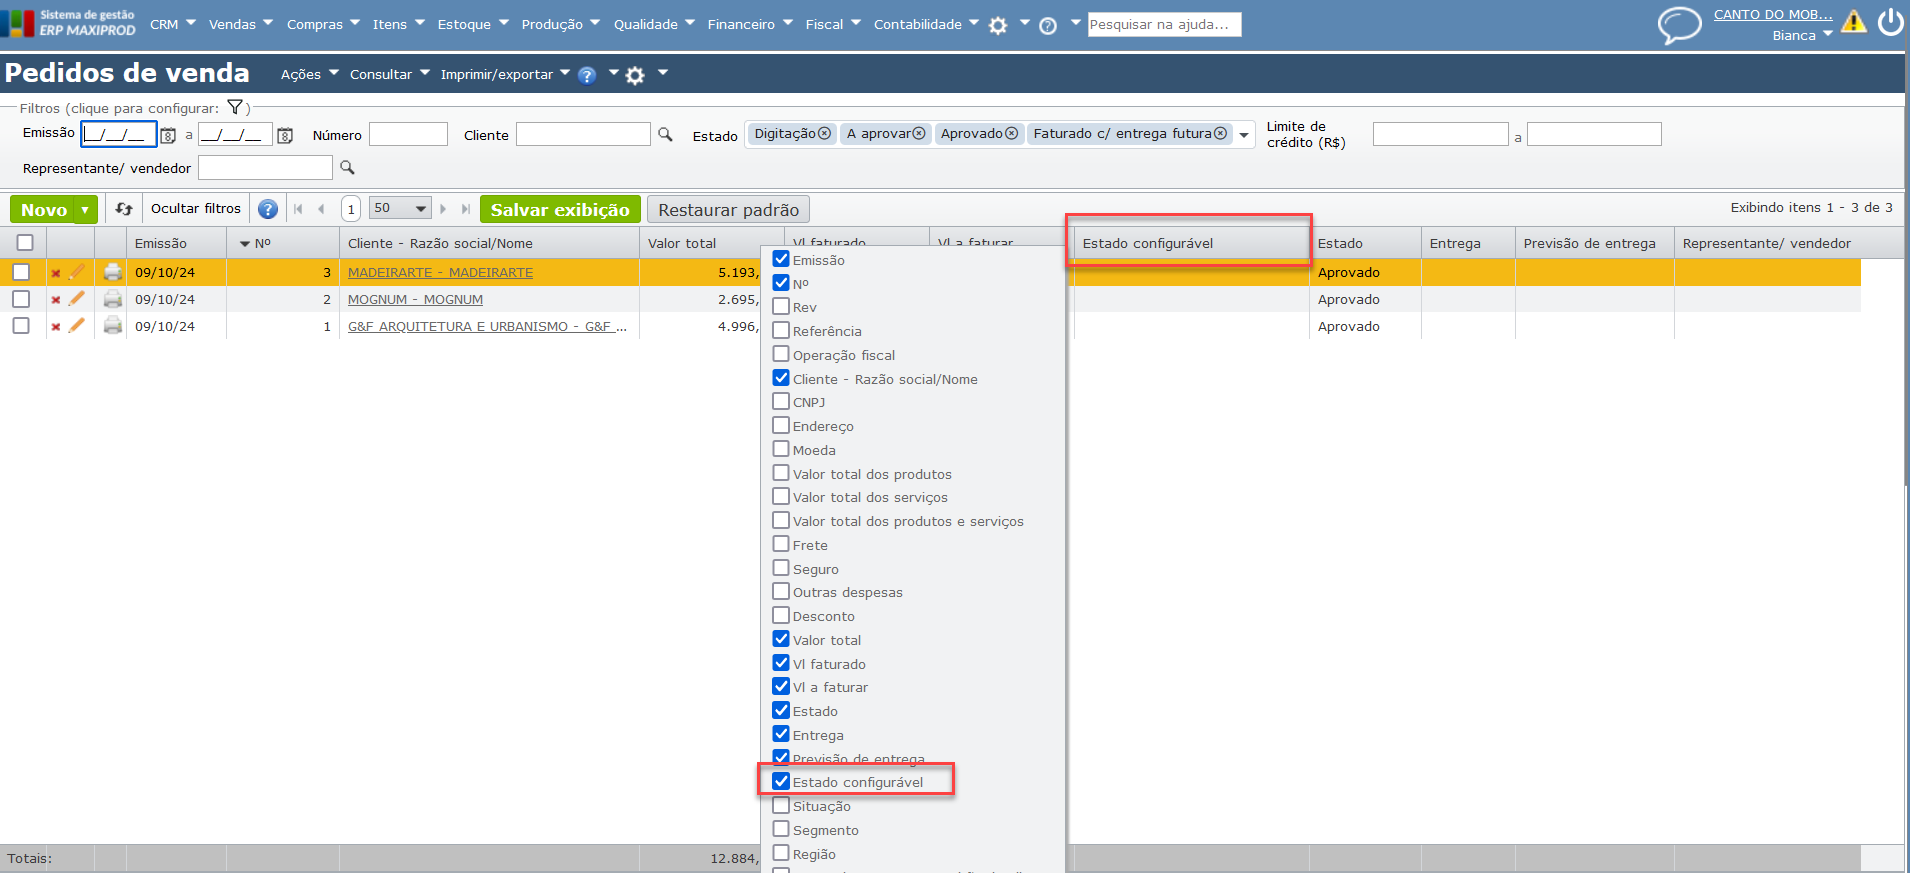Open the chat speech bubble icon
1910x873 pixels.
pyautogui.click(x=1680, y=25)
